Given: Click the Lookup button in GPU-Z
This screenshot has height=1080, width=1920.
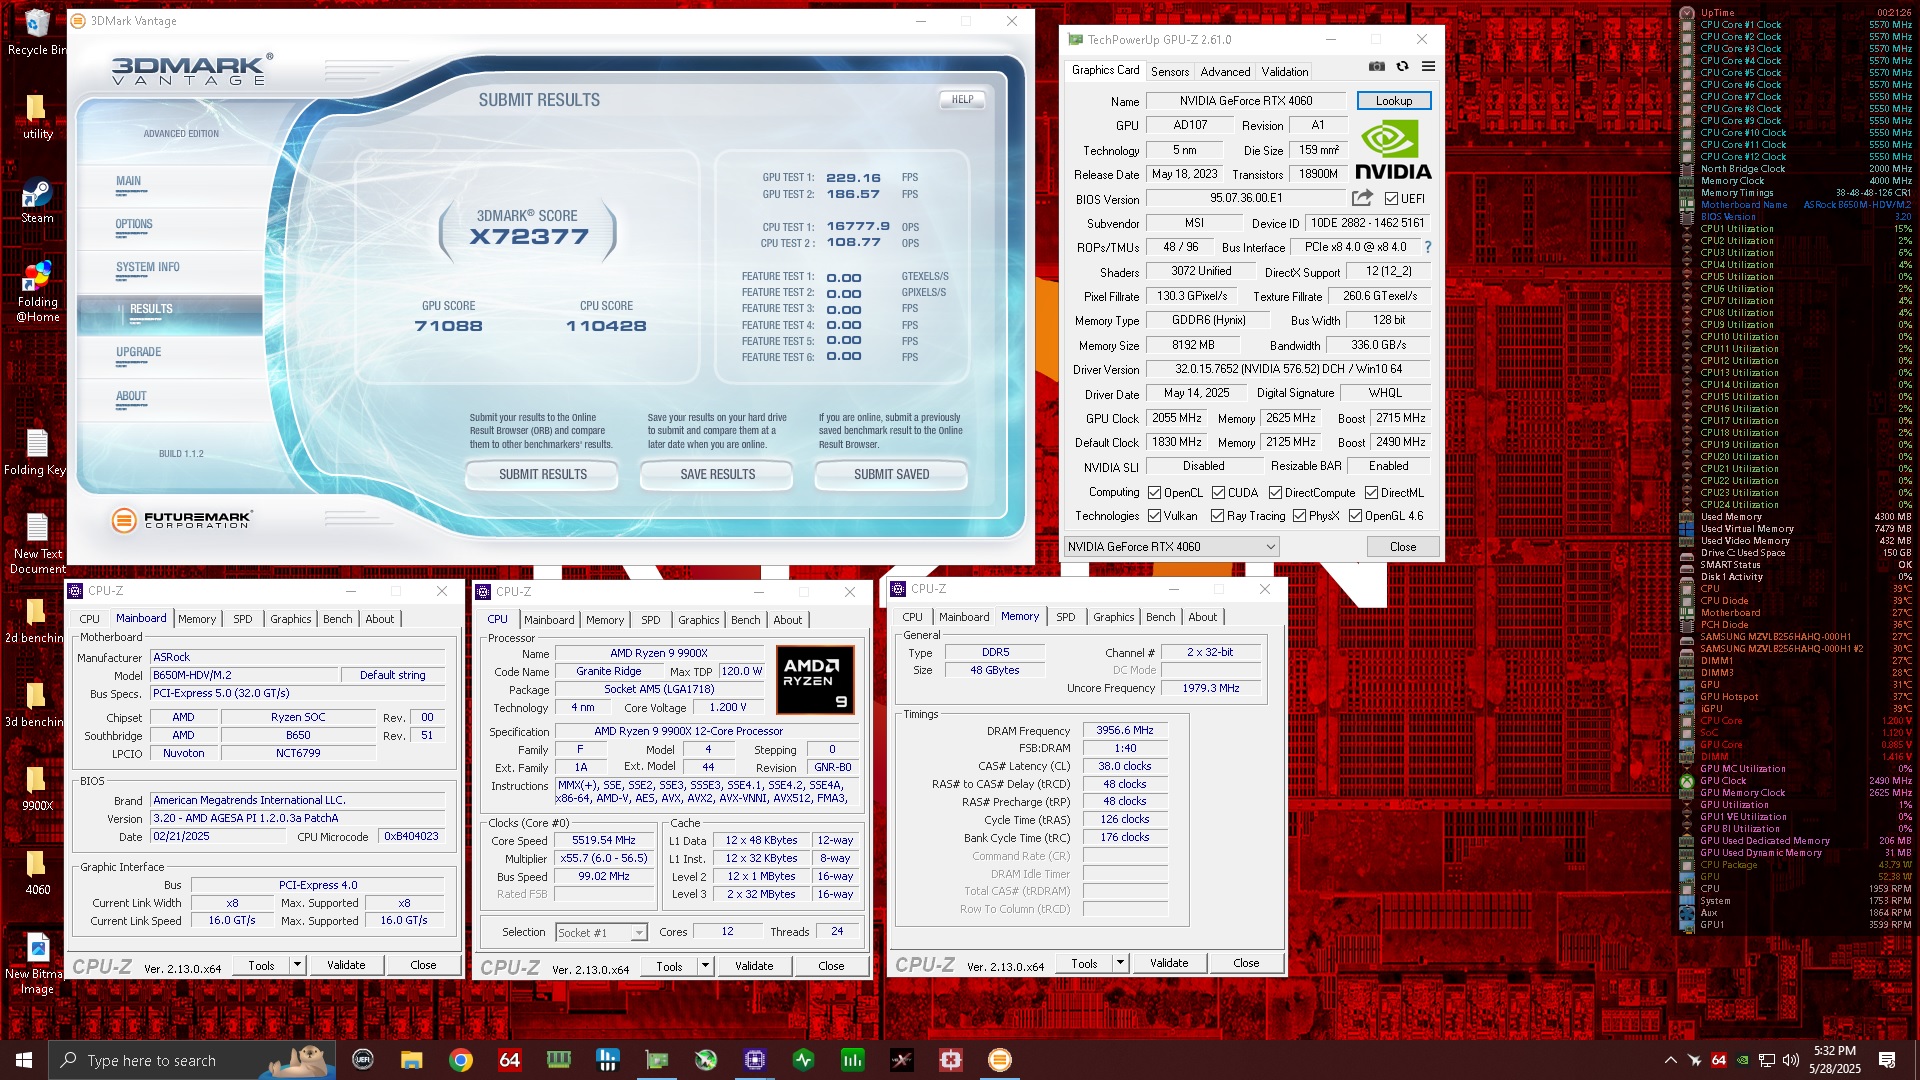Looking at the screenshot, I should click(1394, 101).
